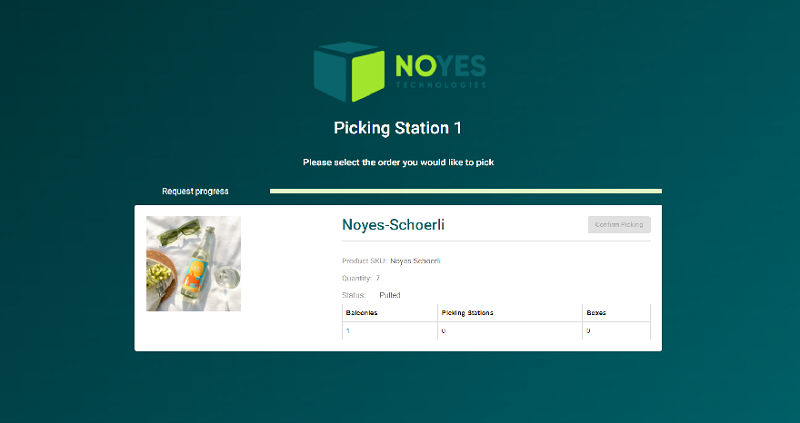Click the Picking Stations cell value 0
800x423 pixels.
tap(443, 331)
